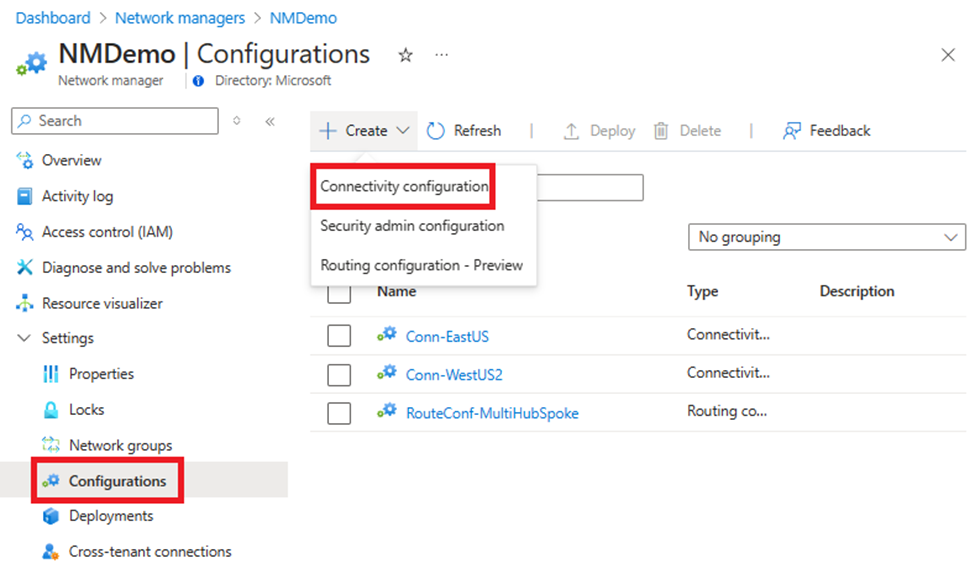This screenshot has height=569, width=975.
Task: Open the Conn-EastUS configuration link
Action: pos(447,336)
